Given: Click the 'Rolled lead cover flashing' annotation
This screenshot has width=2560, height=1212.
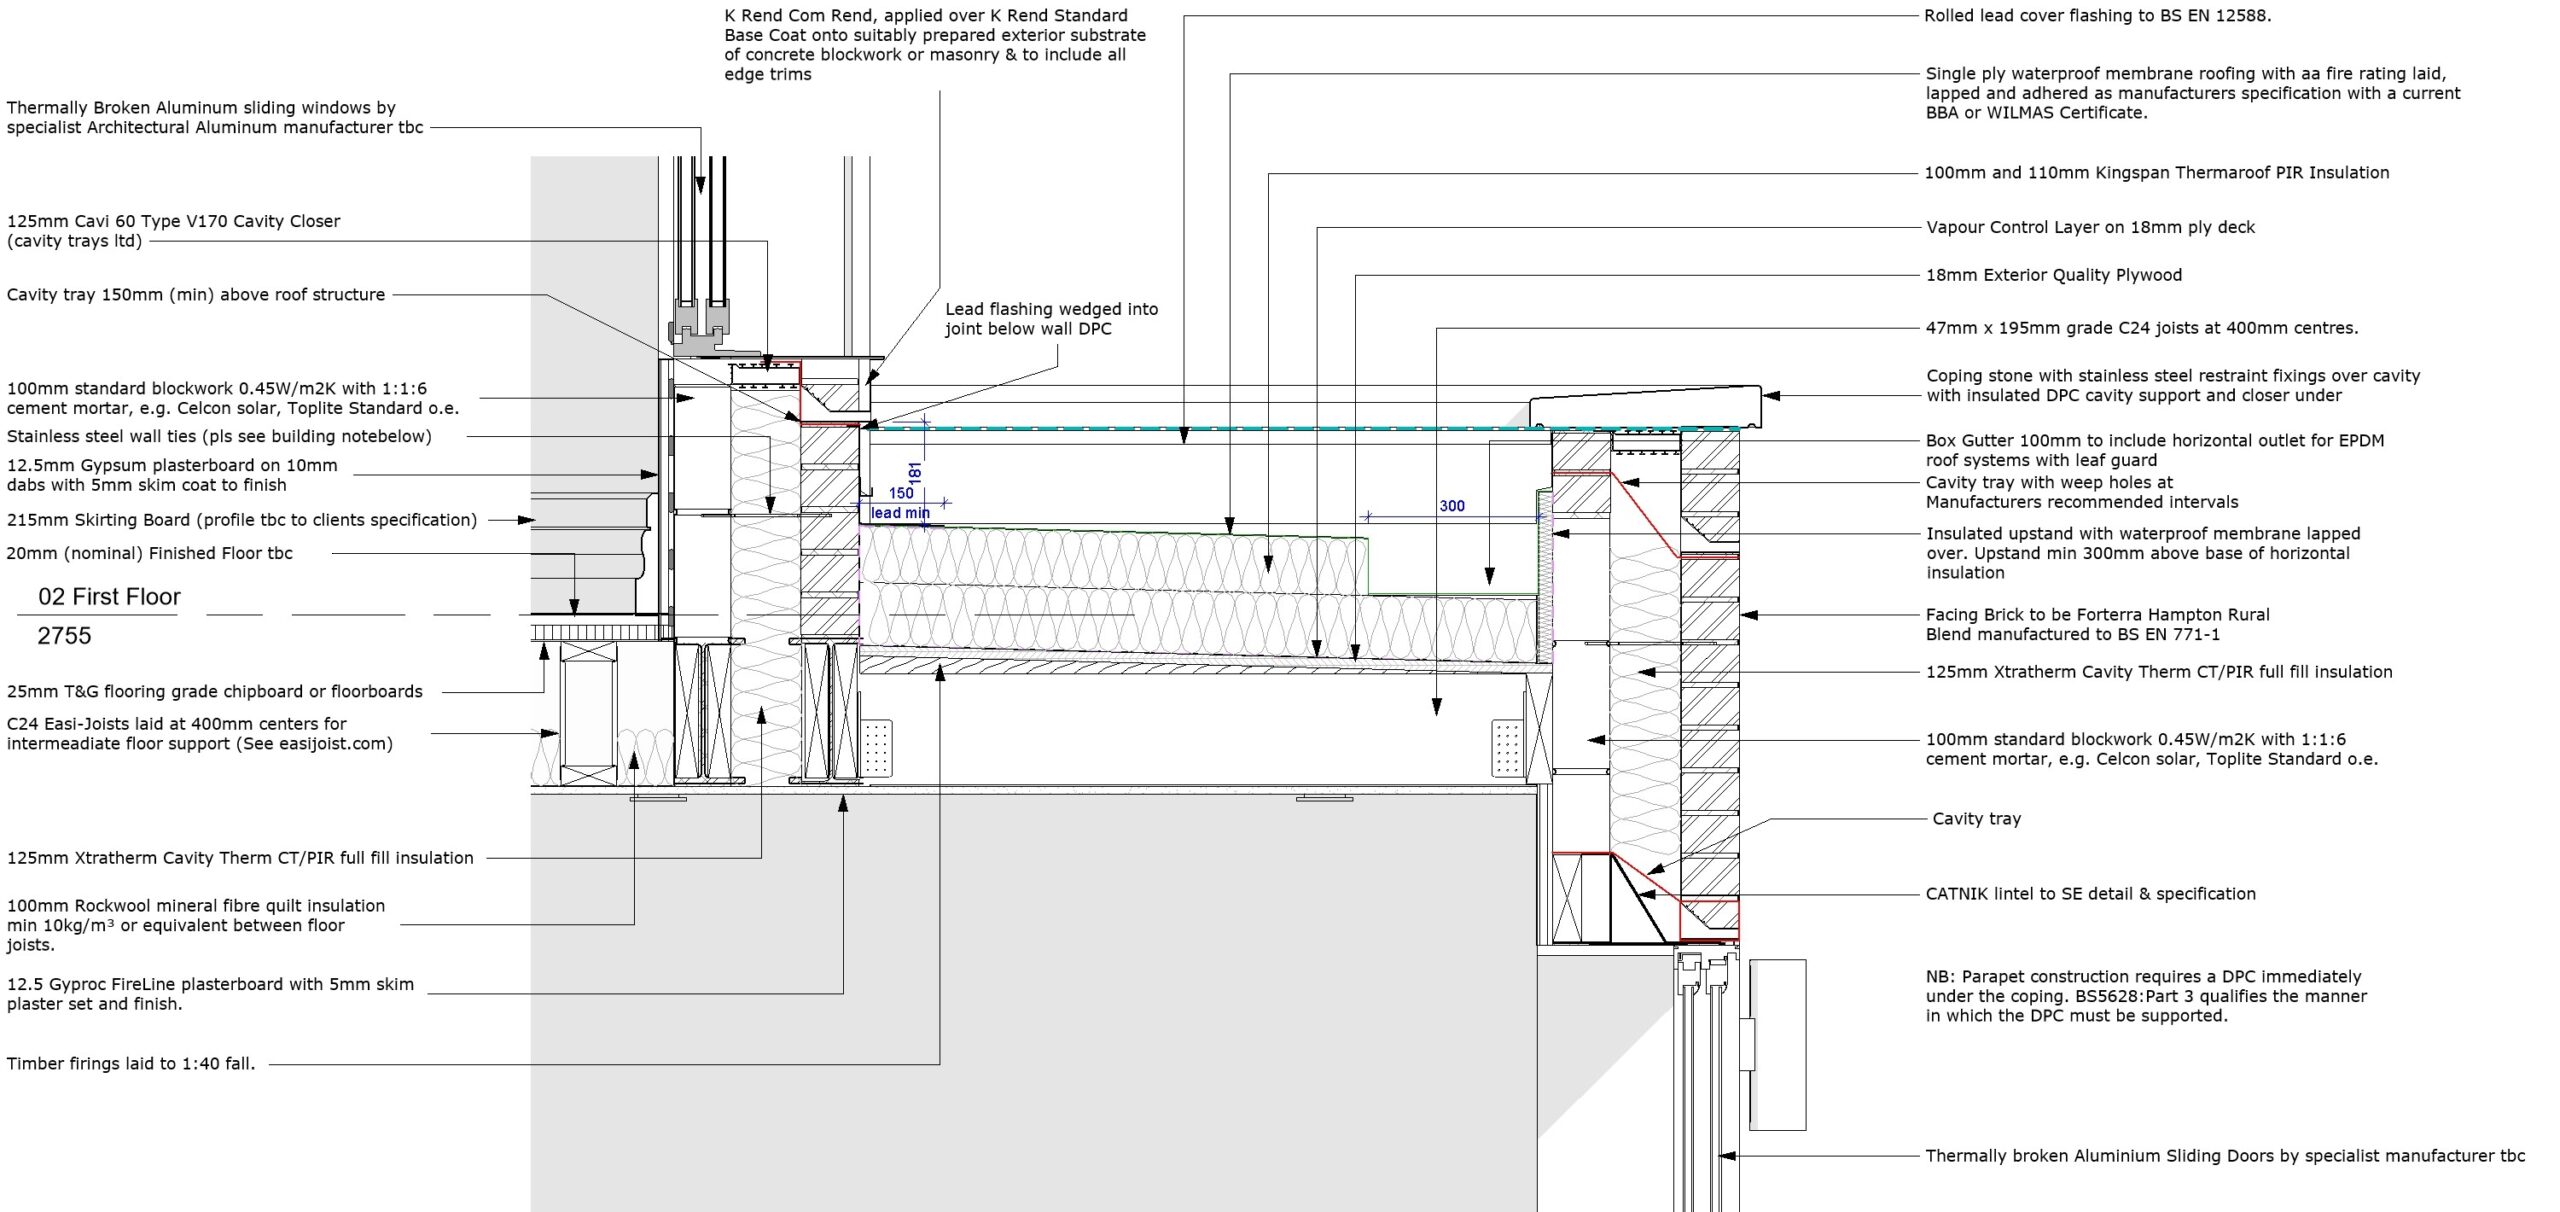Looking at the screenshot, I should pos(2097,16).
